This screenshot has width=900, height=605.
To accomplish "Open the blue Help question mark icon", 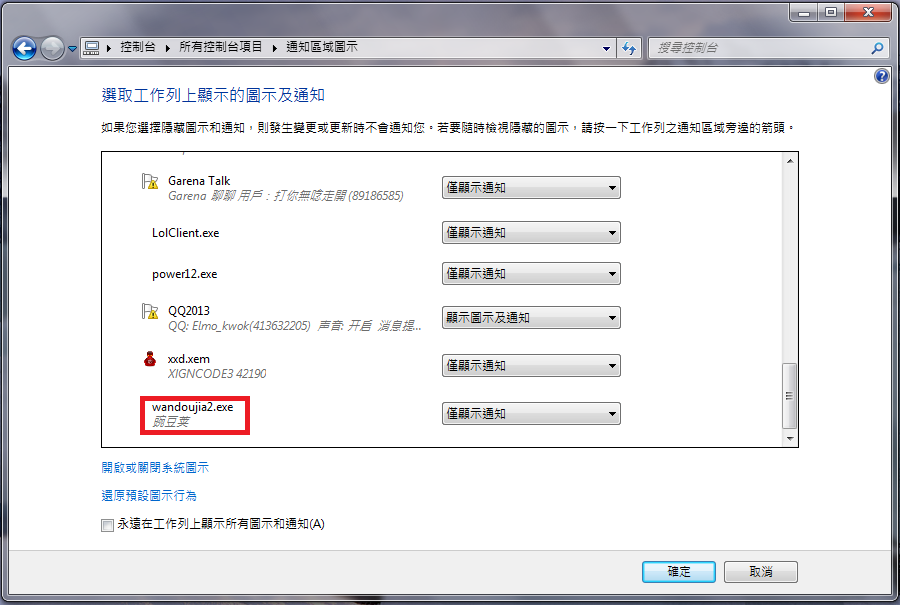I will tap(882, 76).
